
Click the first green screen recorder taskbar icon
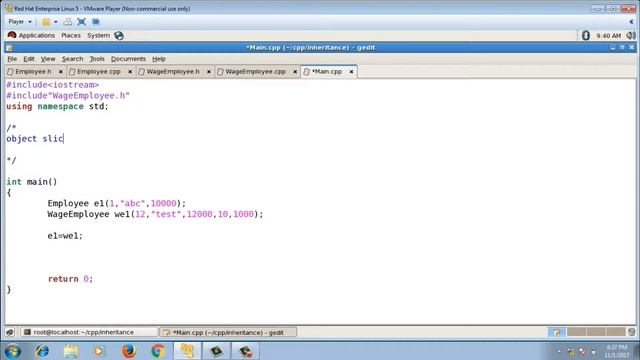(216, 351)
